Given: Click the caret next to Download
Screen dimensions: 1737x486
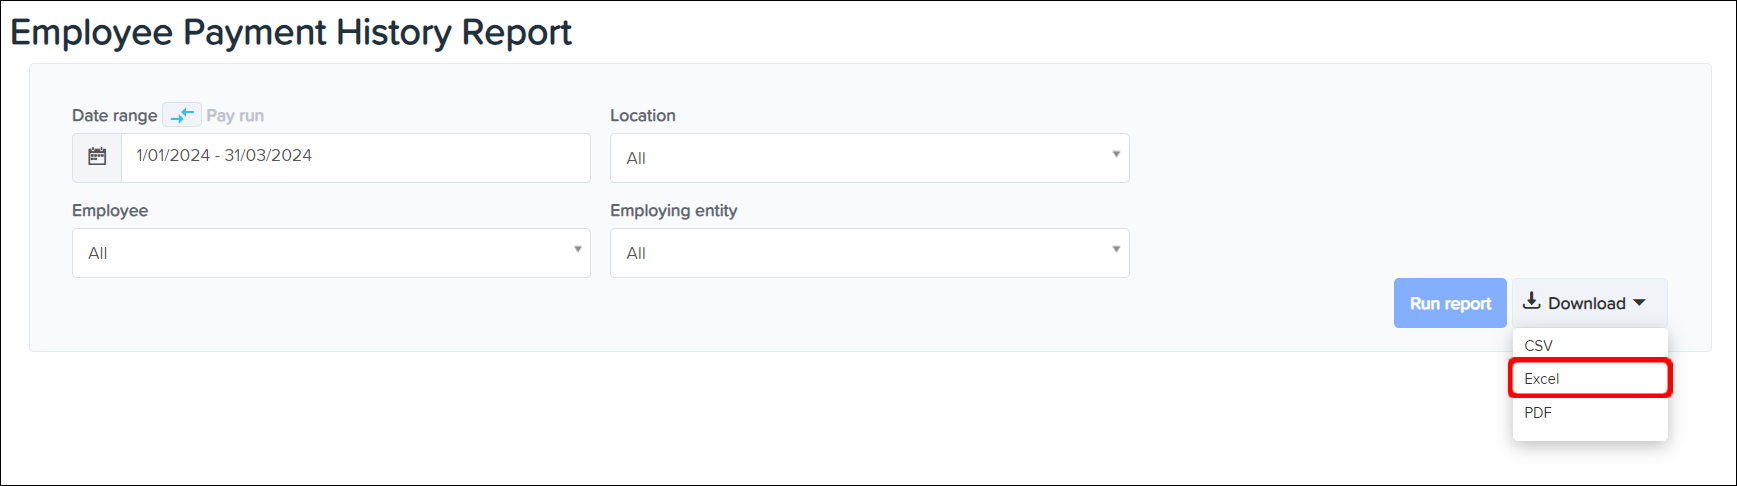Looking at the screenshot, I should [1639, 303].
